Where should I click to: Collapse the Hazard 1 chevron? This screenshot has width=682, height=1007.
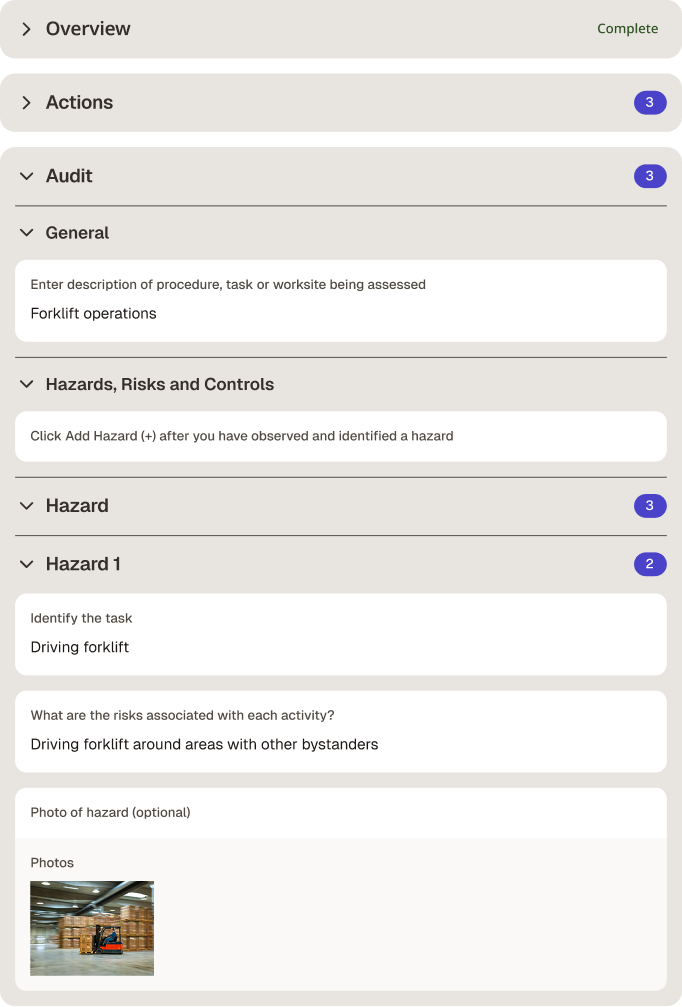pos(26,565)
